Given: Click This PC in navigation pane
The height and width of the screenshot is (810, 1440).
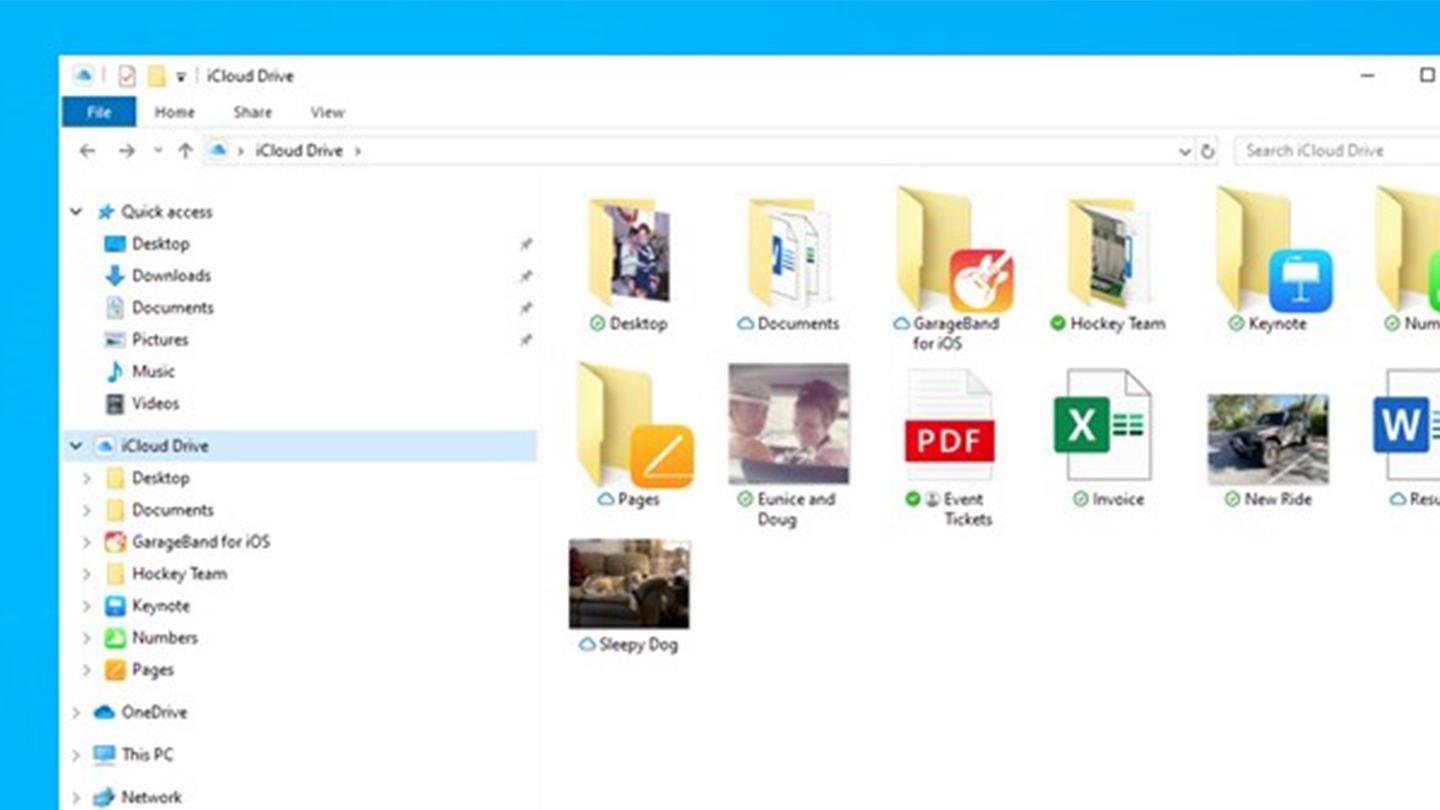Looking at the screenshot, I should [x=147, y=755].
